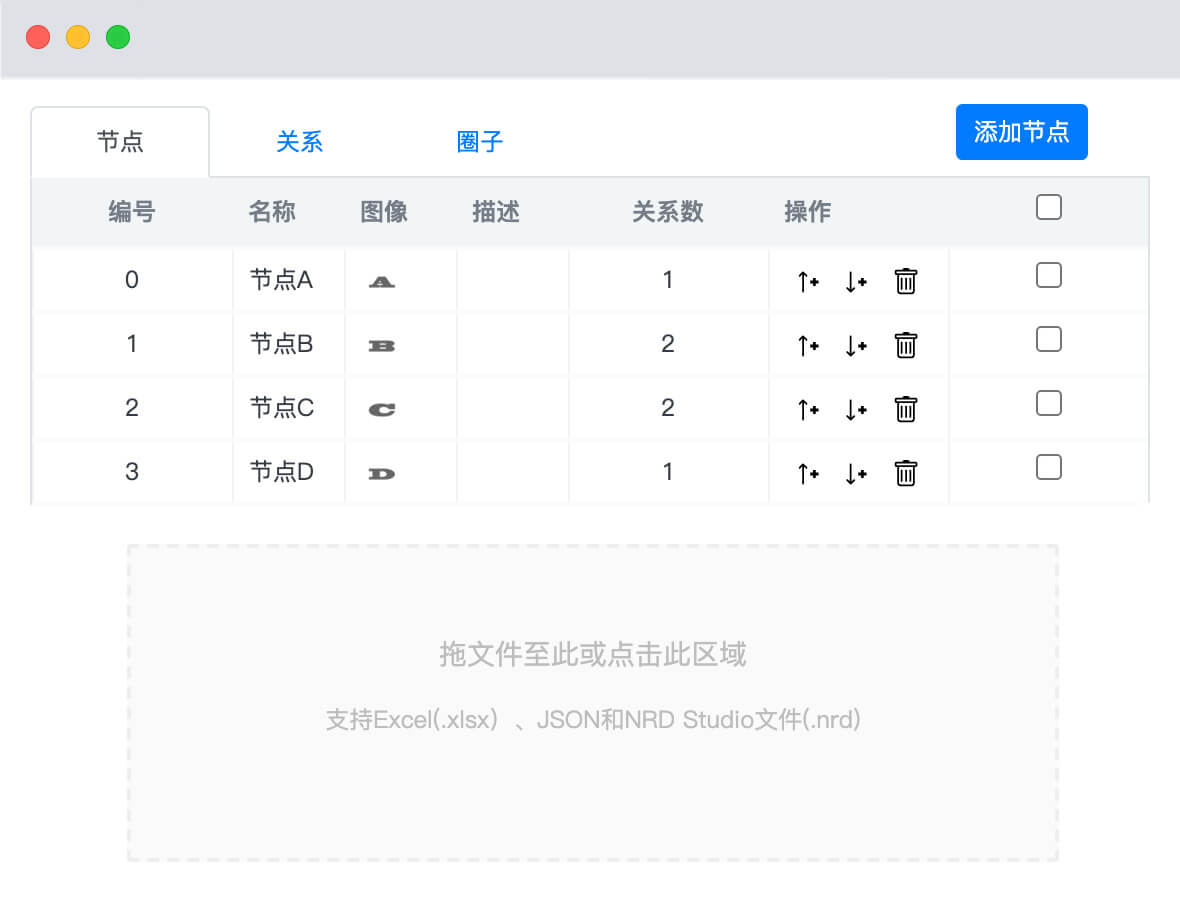
Task: Remove 节点C via its trash icon
Action: [x=905, y=409]
